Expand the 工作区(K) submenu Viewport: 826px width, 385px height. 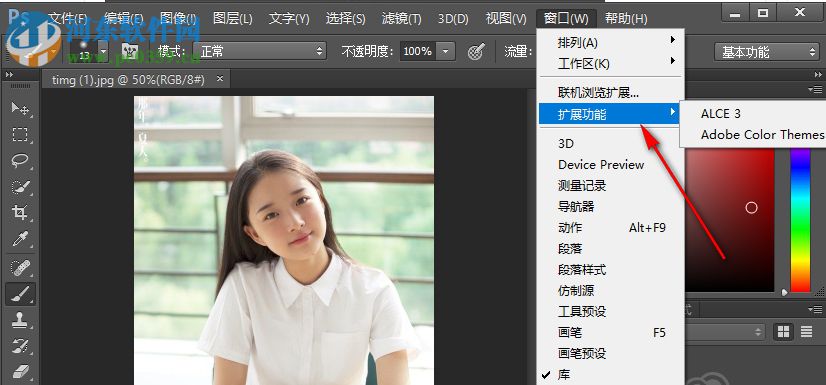pyautogui.click(x=611, y=64)
